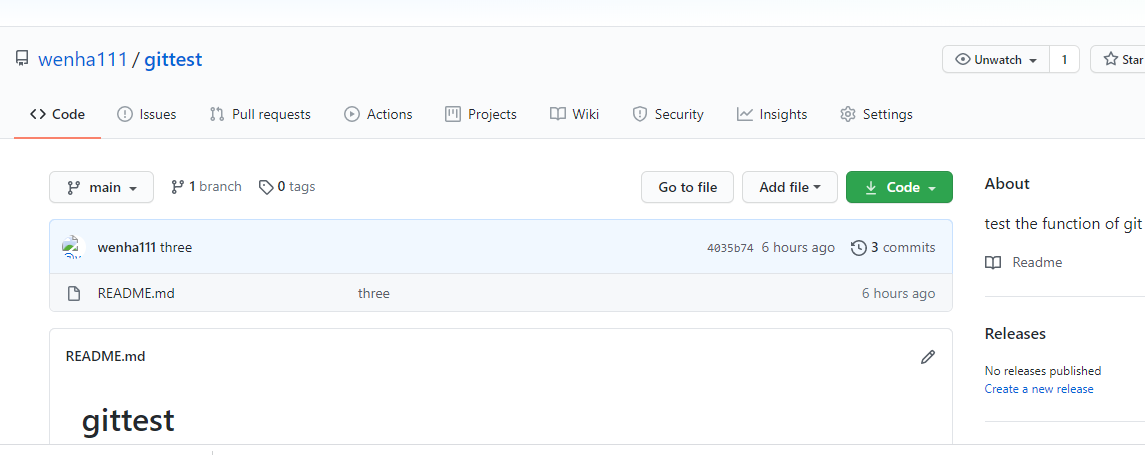
Task: Click No releases published text
Action: 1043,371
